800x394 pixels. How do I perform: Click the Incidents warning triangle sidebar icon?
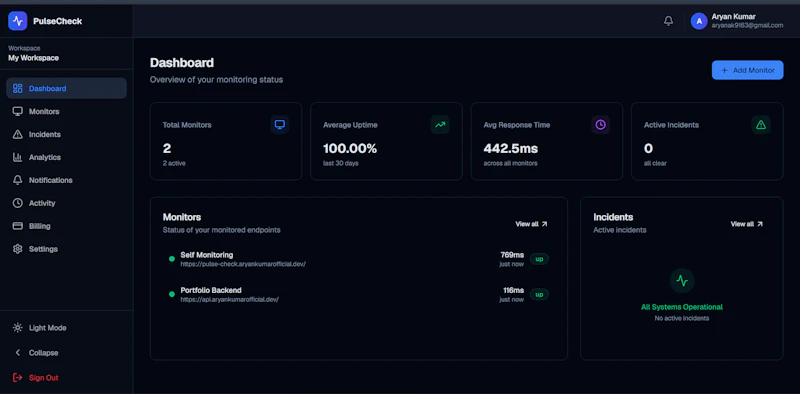tap(18, 134)
